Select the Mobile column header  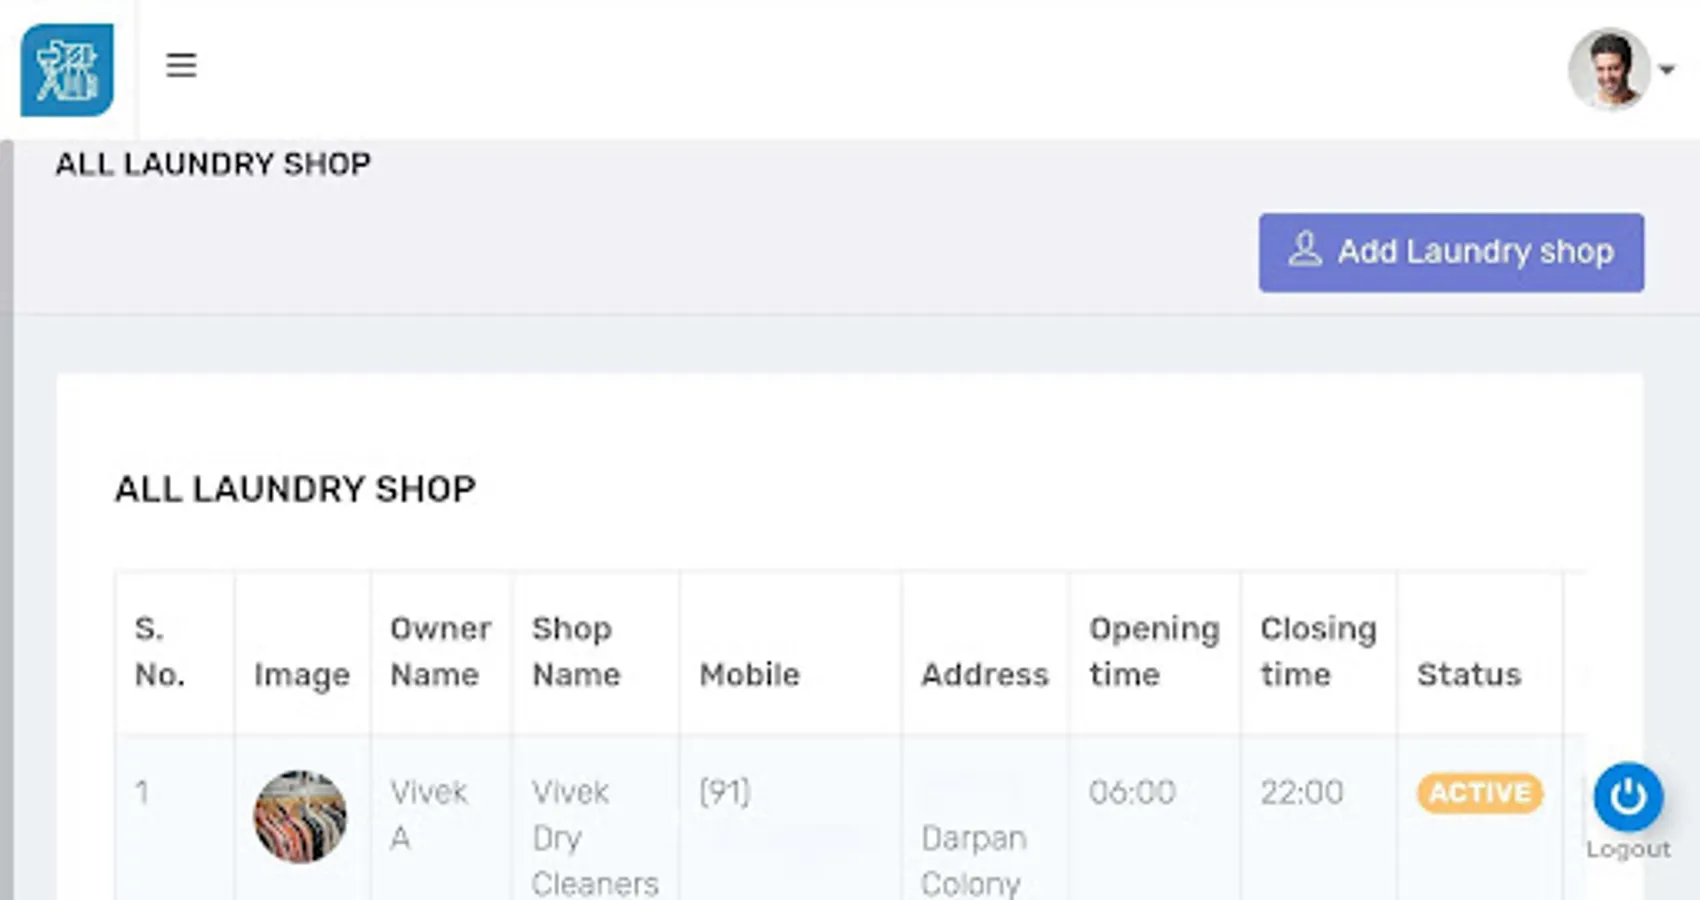coord(749,675)
